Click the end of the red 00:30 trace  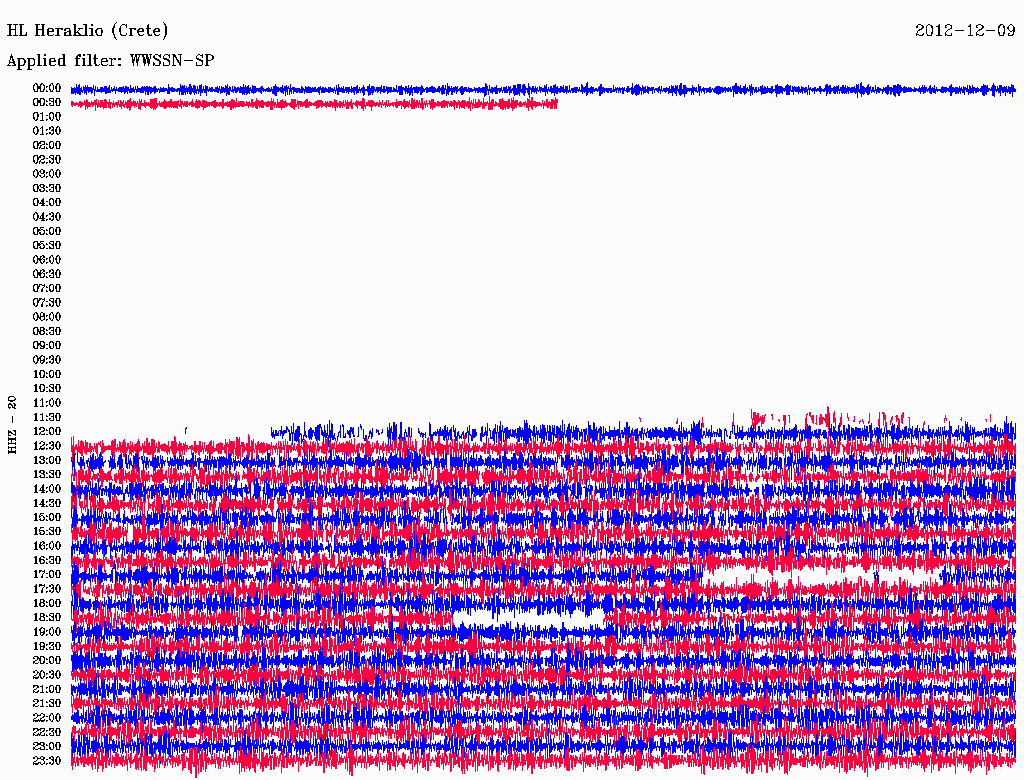(555, 103)
